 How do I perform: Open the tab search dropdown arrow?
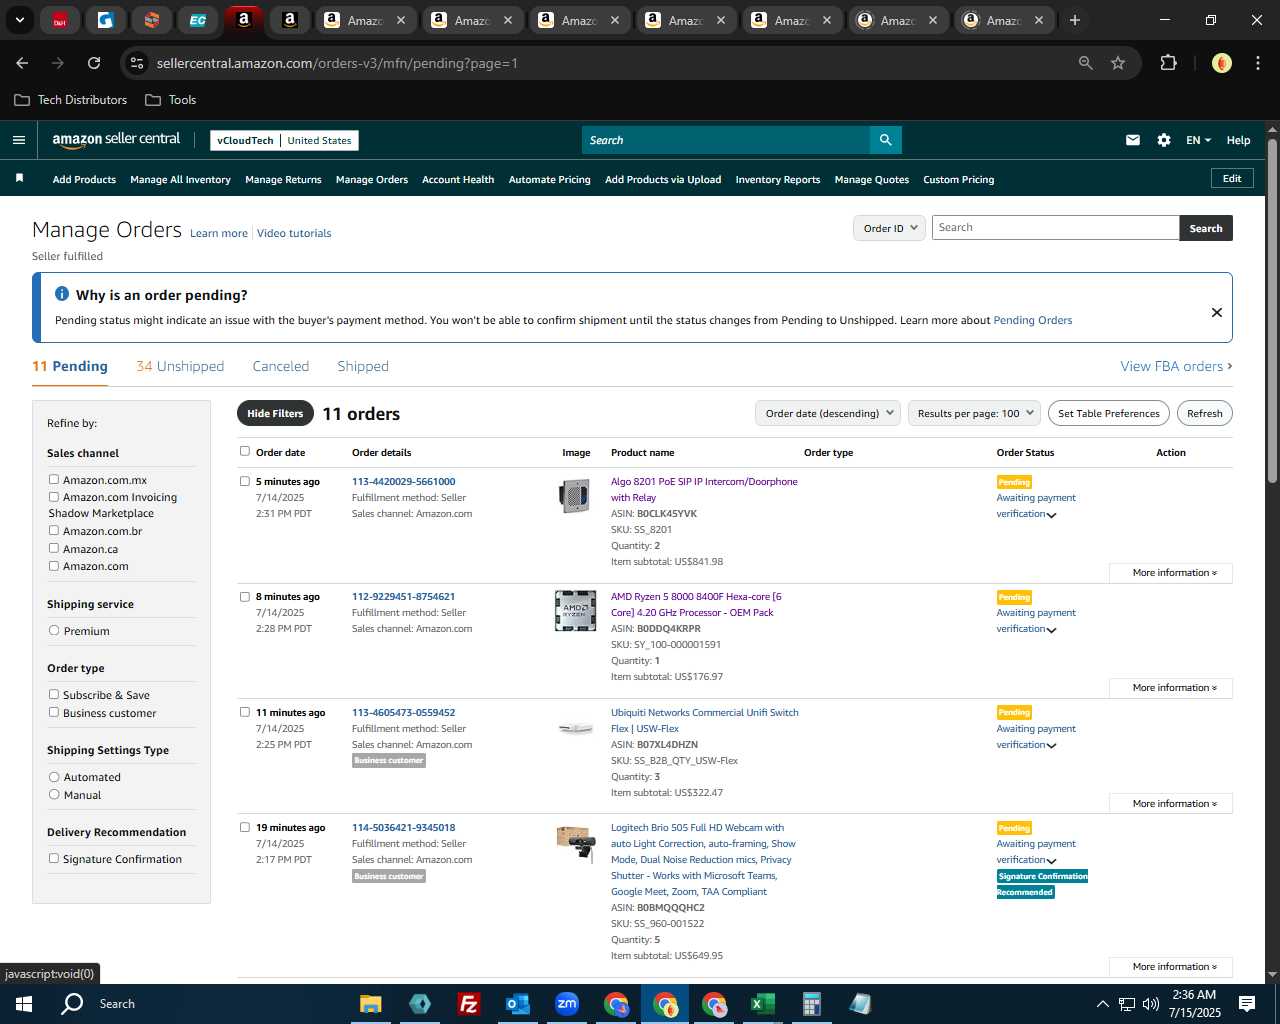coord(20,20)
